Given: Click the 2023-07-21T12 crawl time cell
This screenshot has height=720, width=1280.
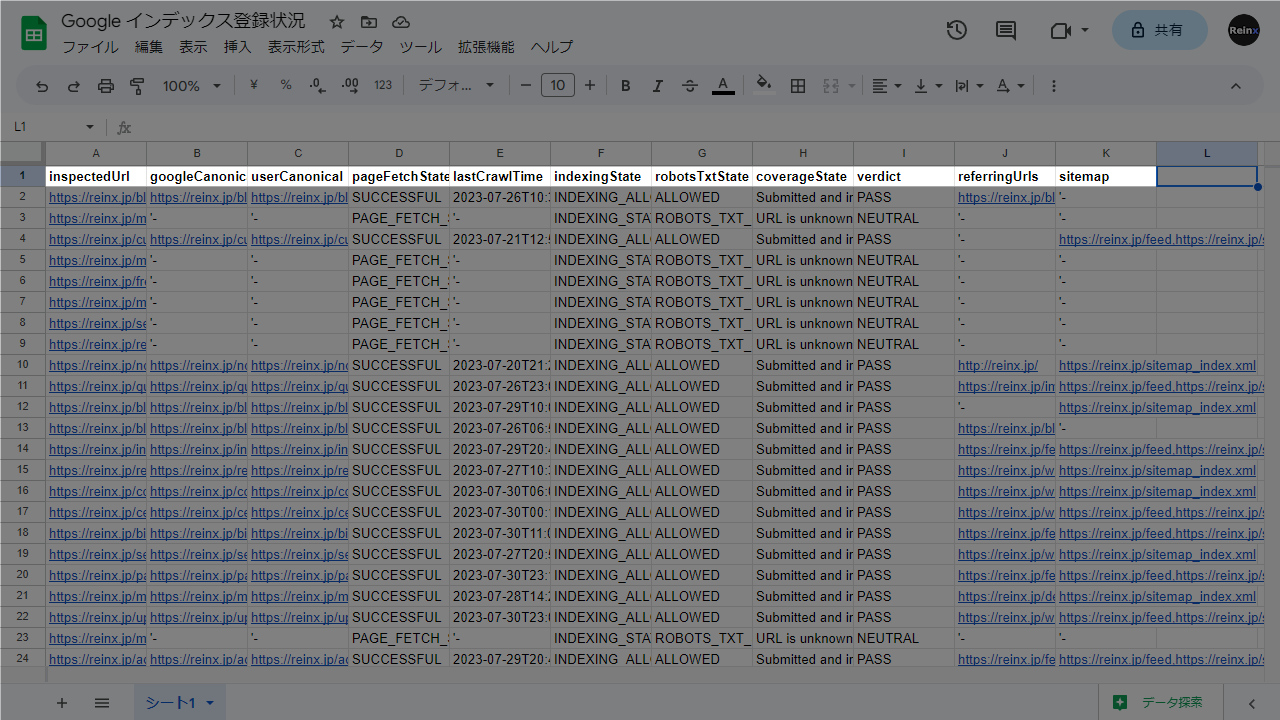Looking at the screenshot, I should (500, 239).
